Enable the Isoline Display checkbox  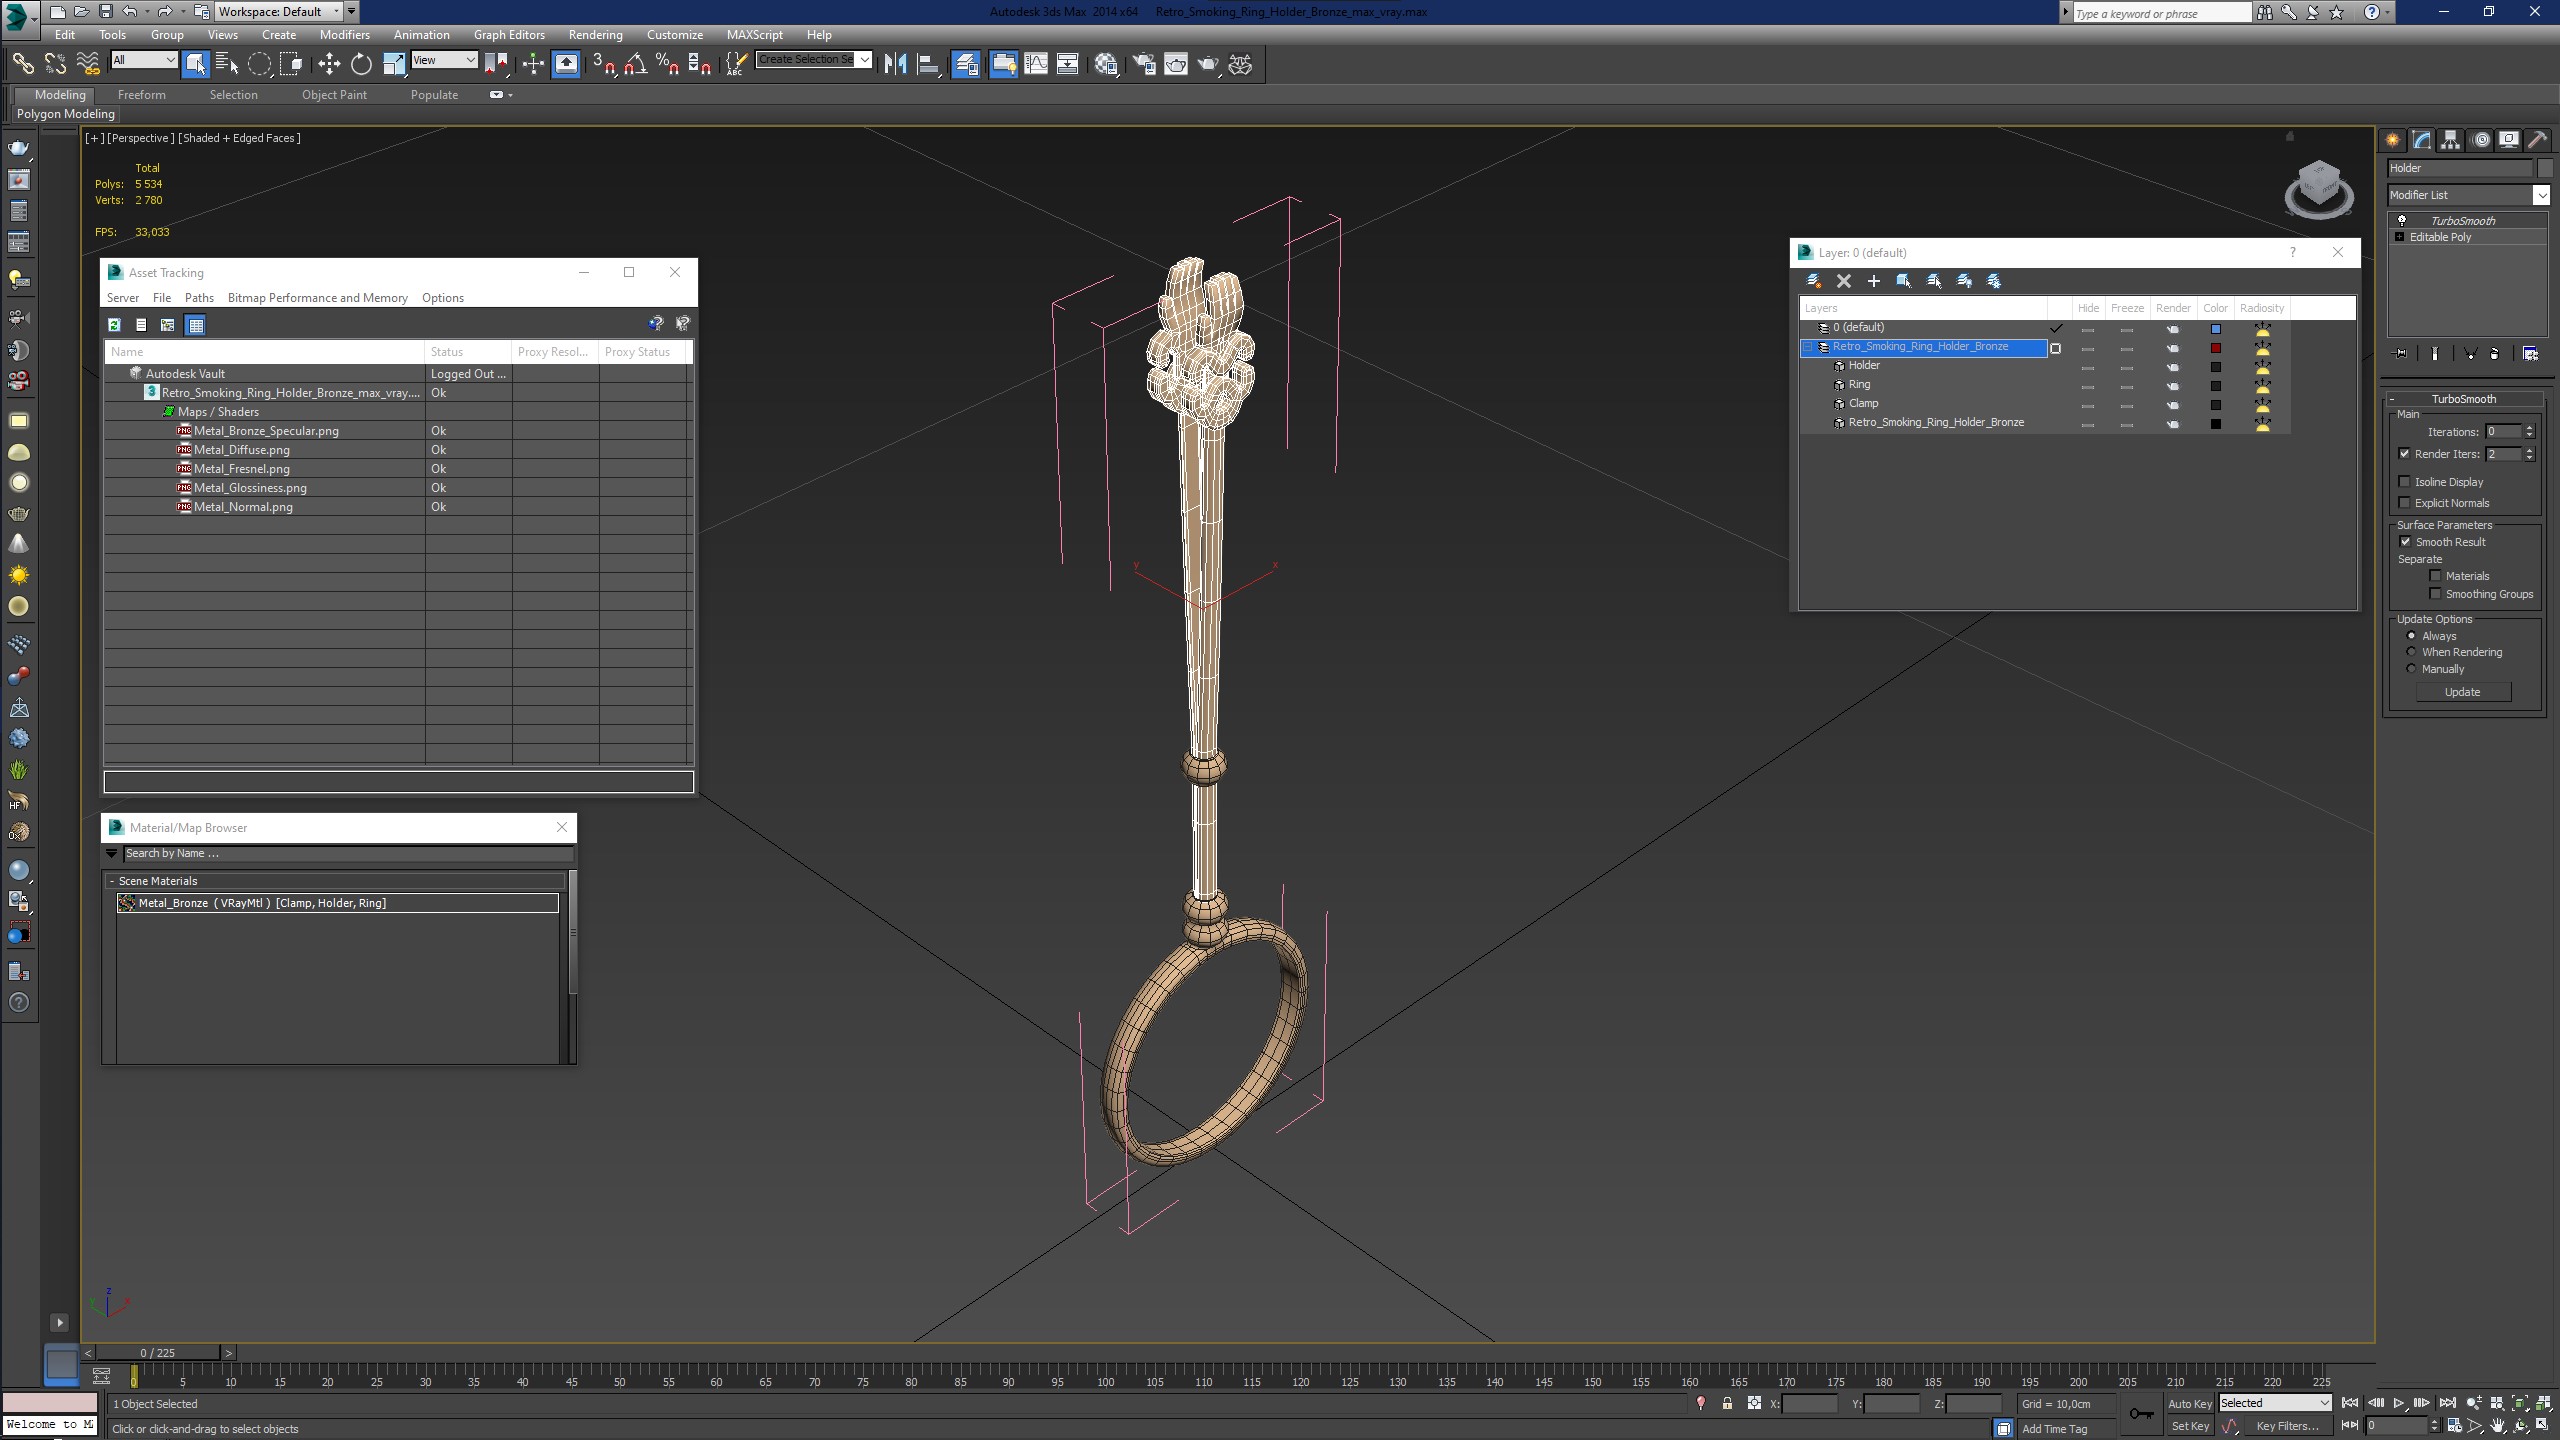coord(2405,482)
